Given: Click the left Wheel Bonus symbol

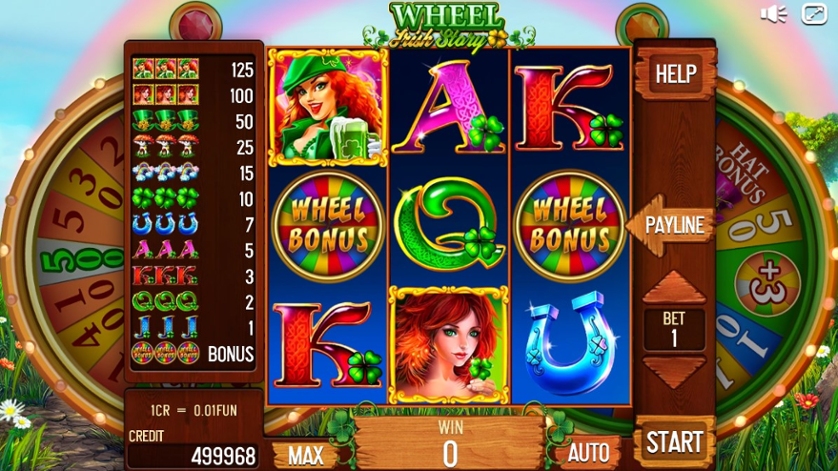Looking at the screenshot, I should coord(328,226).
